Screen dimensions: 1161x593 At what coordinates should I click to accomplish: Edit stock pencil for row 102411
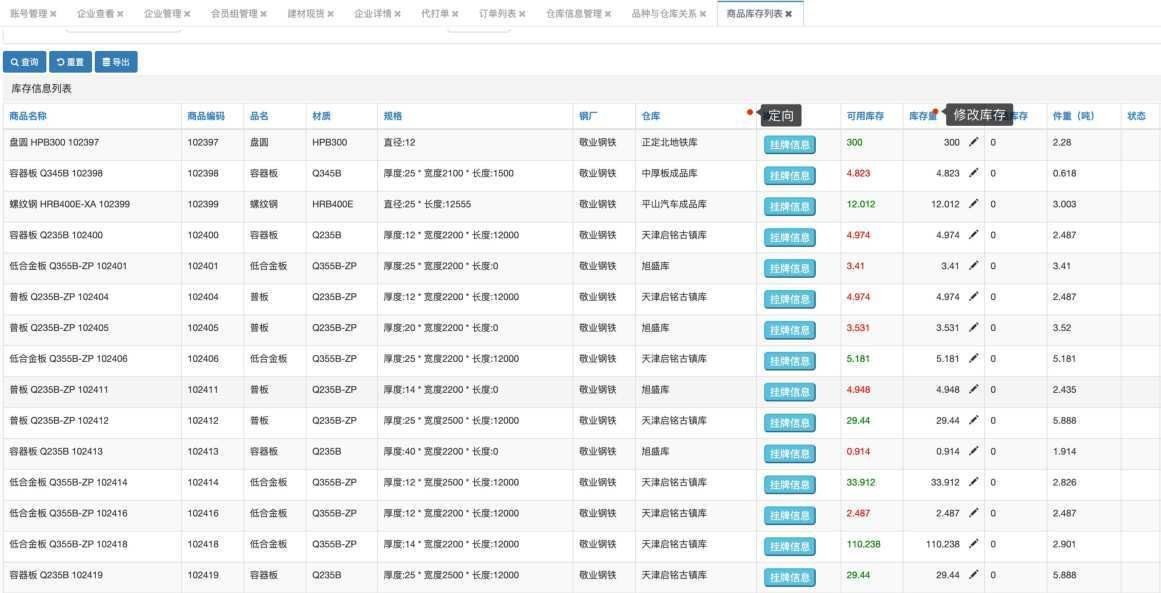click(x=974, y=389)
